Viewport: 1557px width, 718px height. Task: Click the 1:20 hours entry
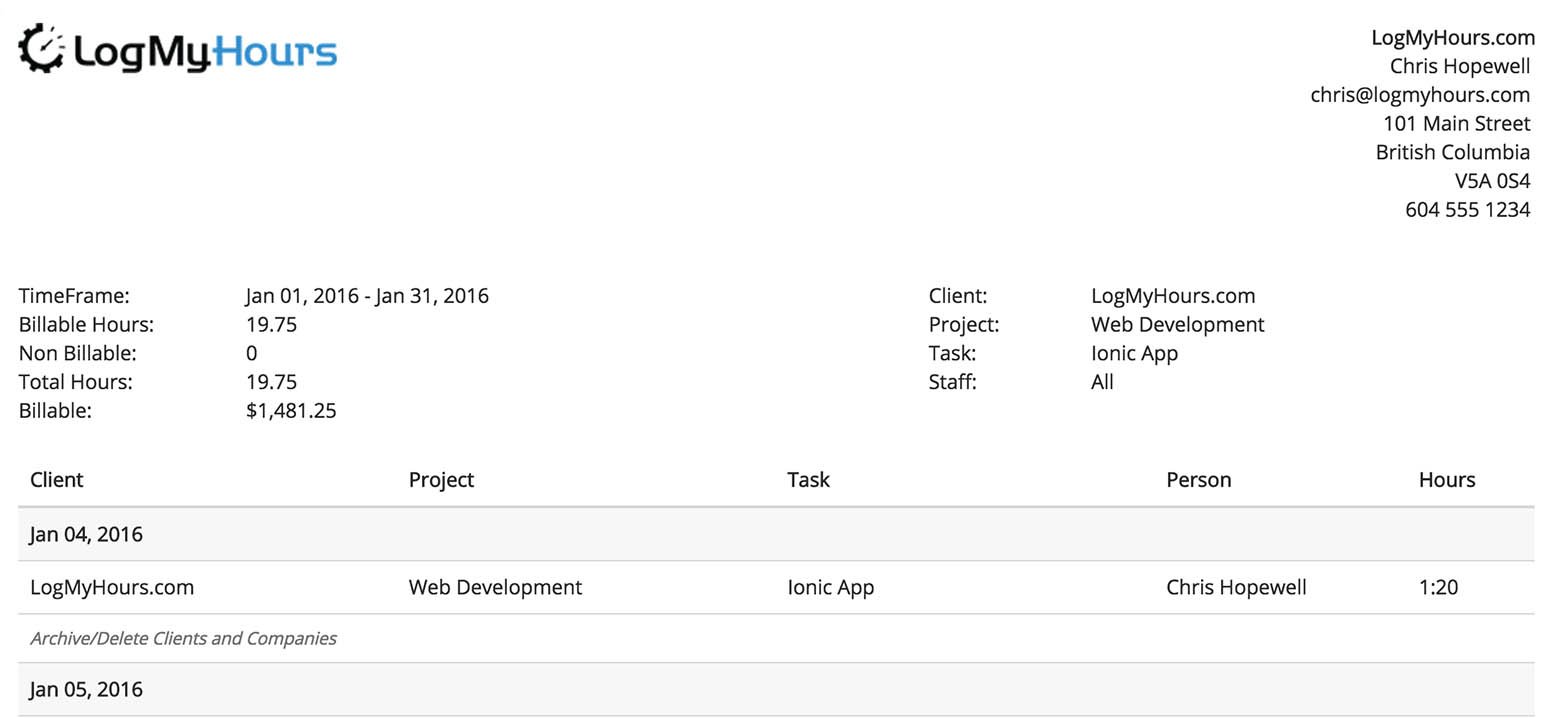(x=1437, y=588)
